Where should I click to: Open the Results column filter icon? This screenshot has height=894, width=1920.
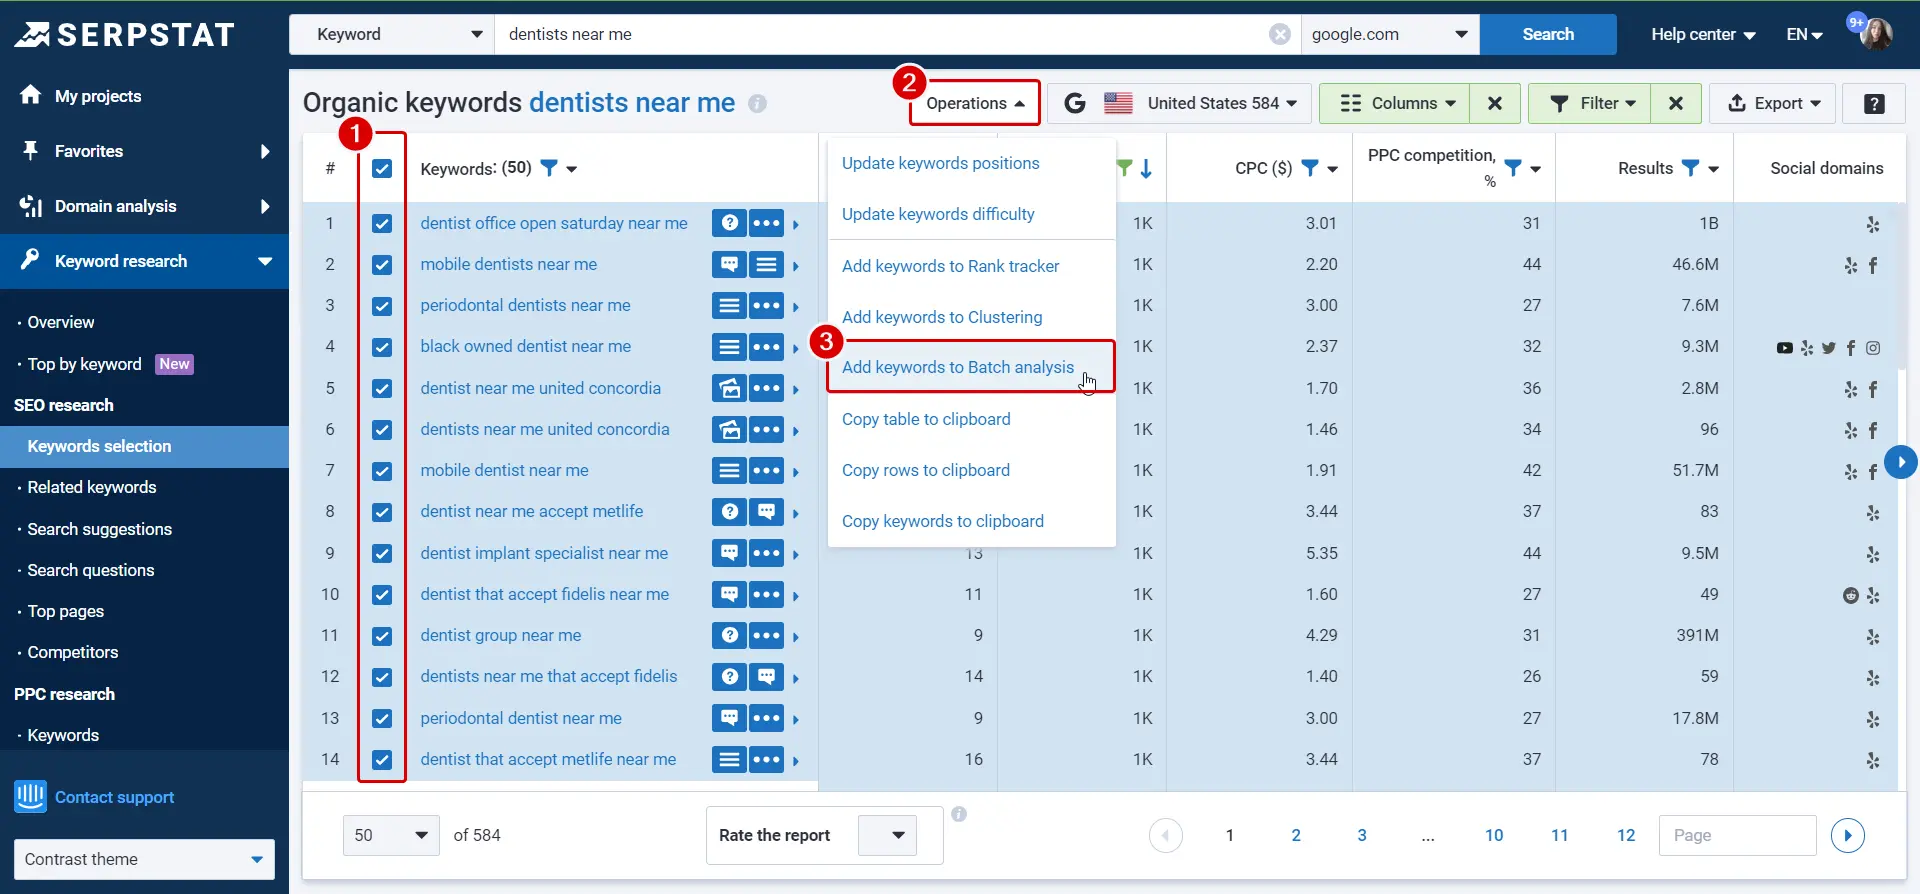click(x=1691, y=168)
